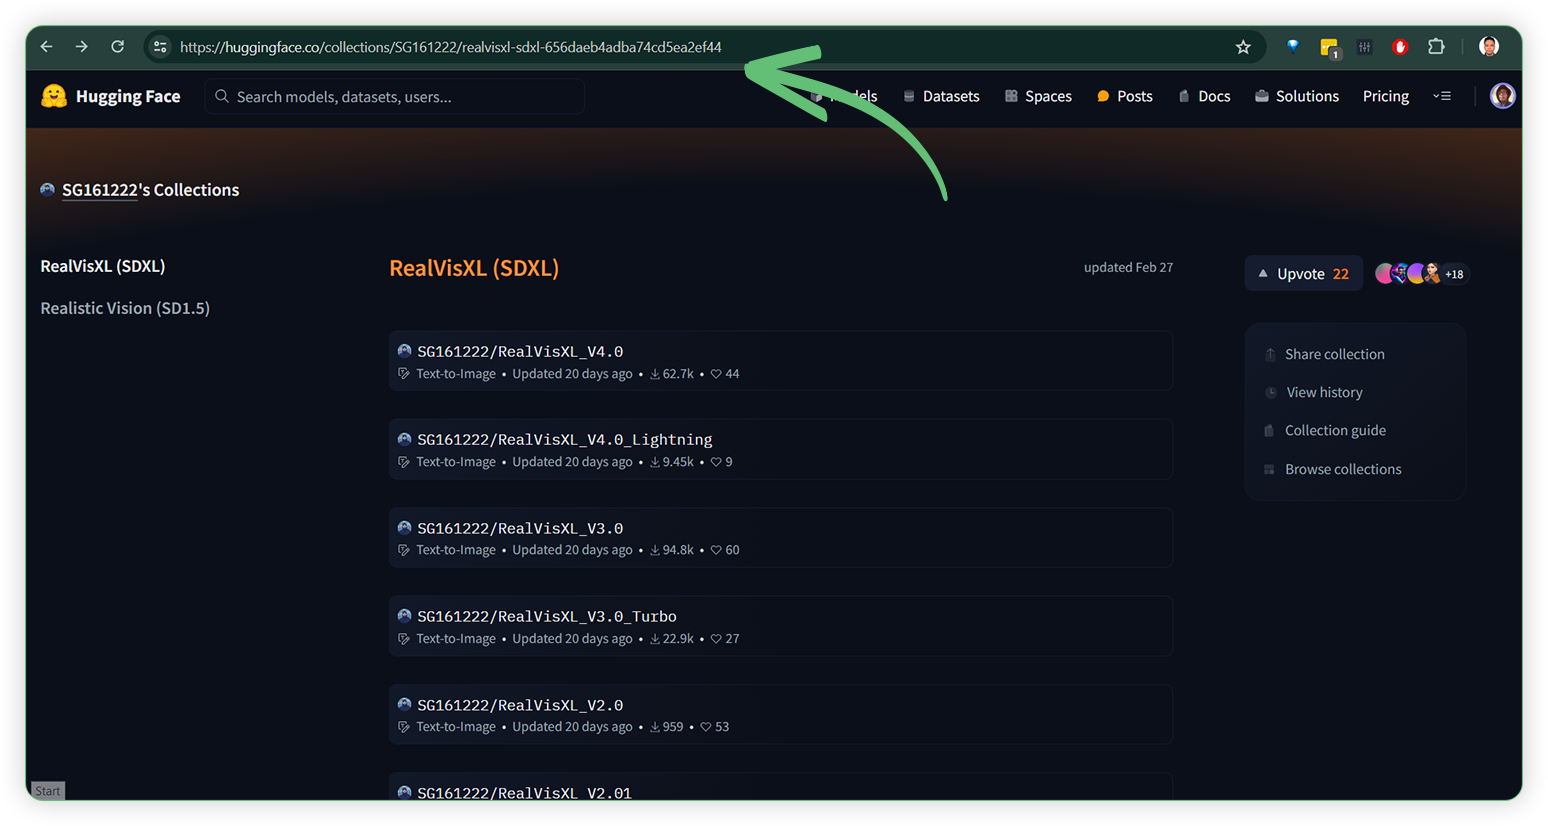Click the avatar beside SG161222's Collections
The height and width of the screenshot is (826, 1548).
[x=47, y=190]
